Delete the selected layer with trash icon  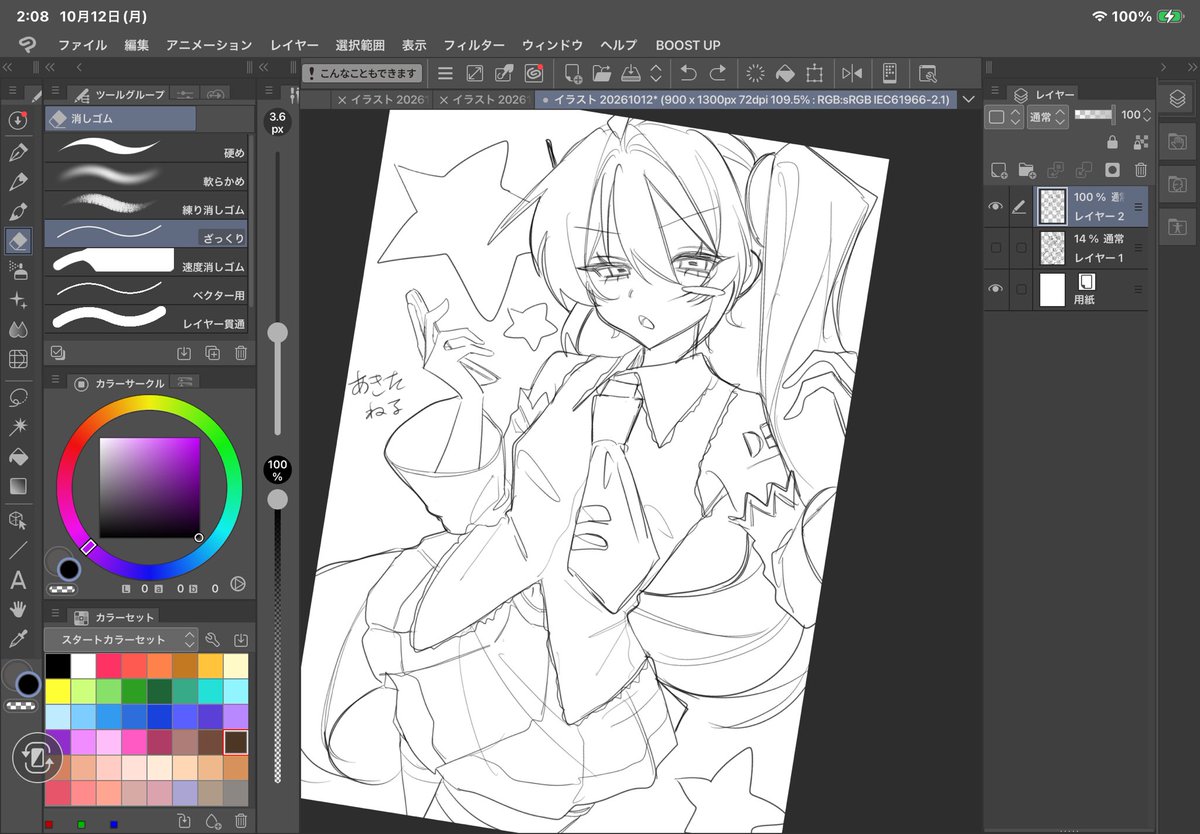point(1140,170)
